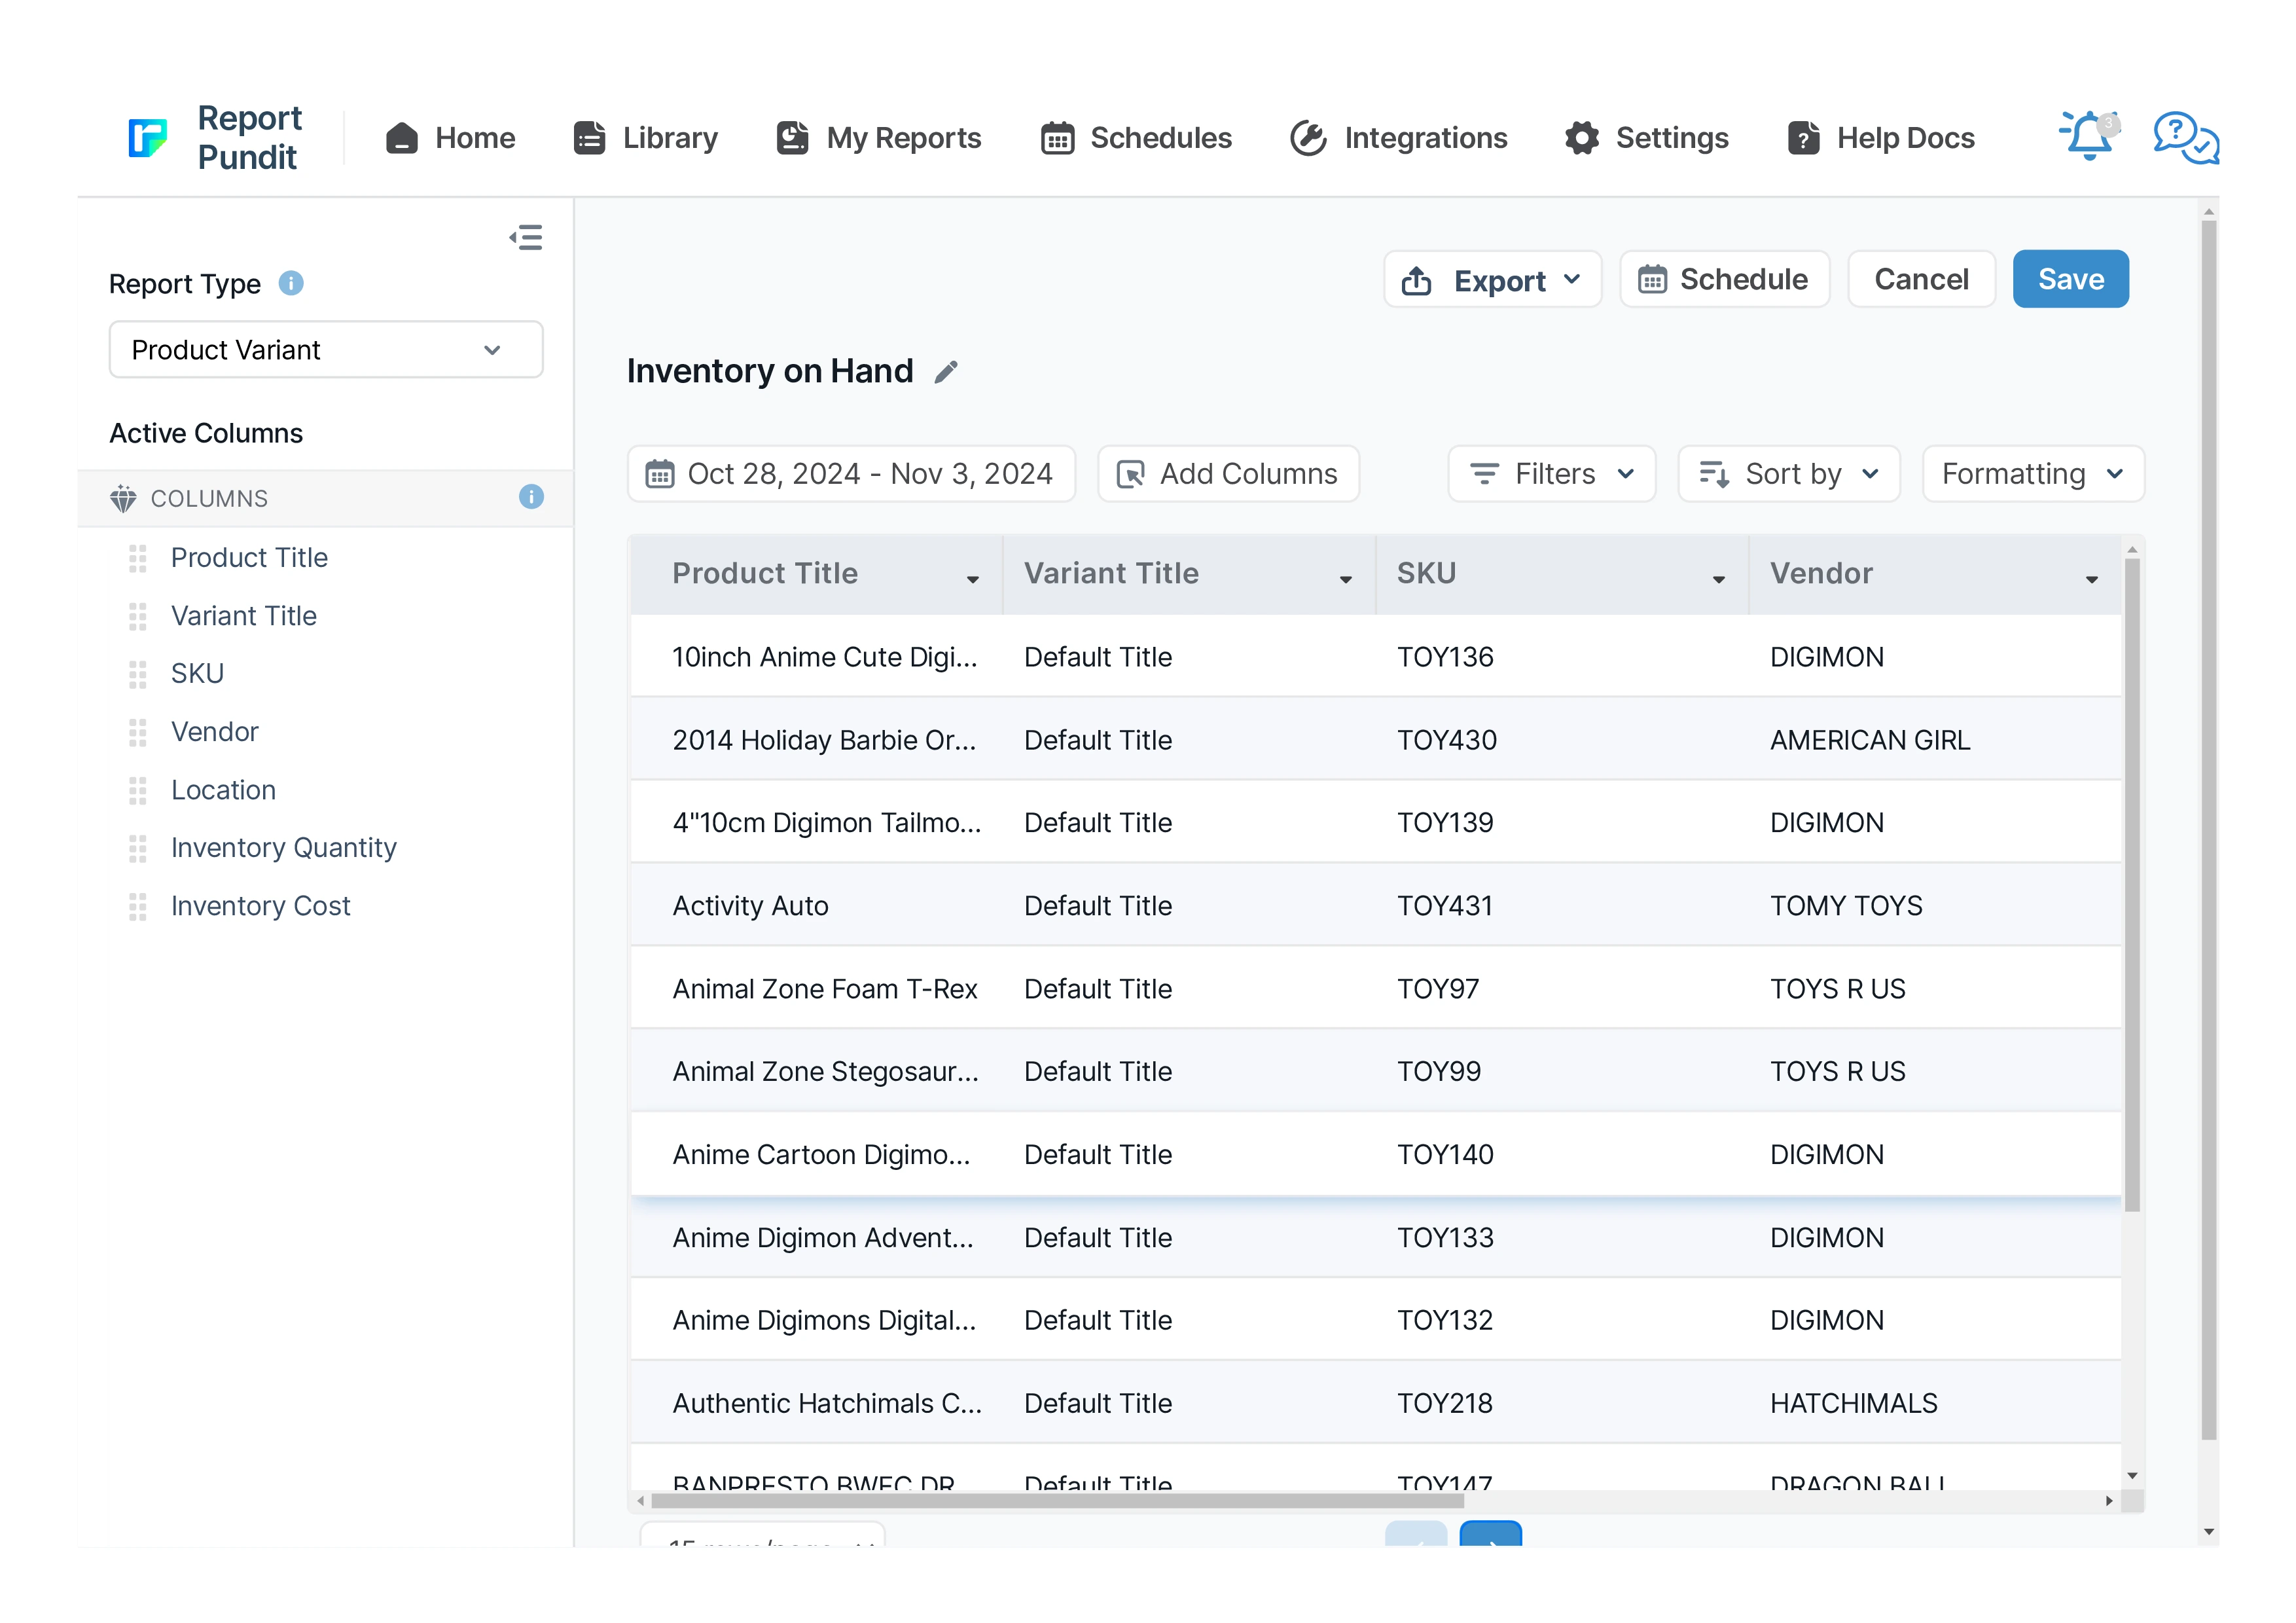
Task: Select Location in Active Columns list
Action: point(223,790)
